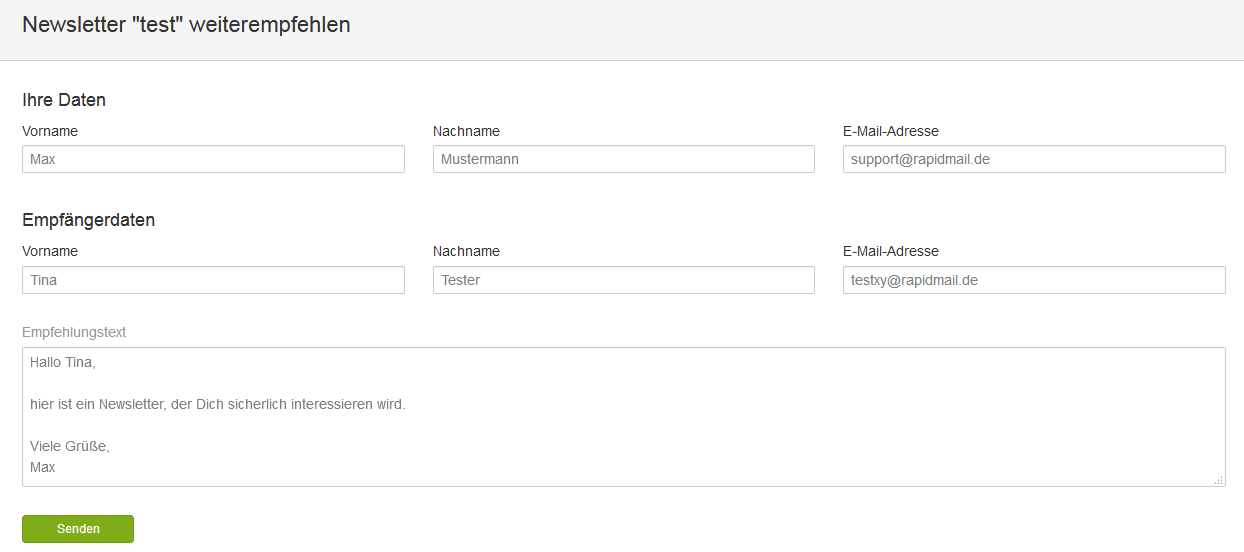The width and height of the screenshot is (1244, 552).
Task: Focus the Mustermann last name field
Action: (624, 159)
